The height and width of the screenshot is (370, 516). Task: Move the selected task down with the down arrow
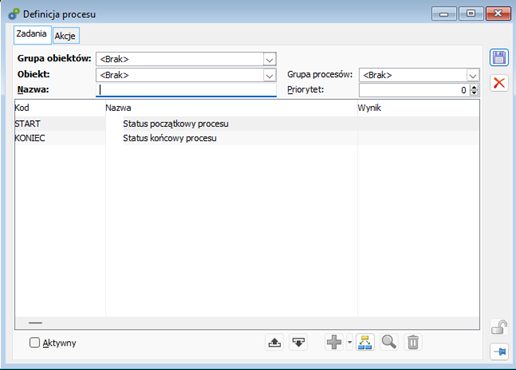pyautogui.click(x=298, y=342)
